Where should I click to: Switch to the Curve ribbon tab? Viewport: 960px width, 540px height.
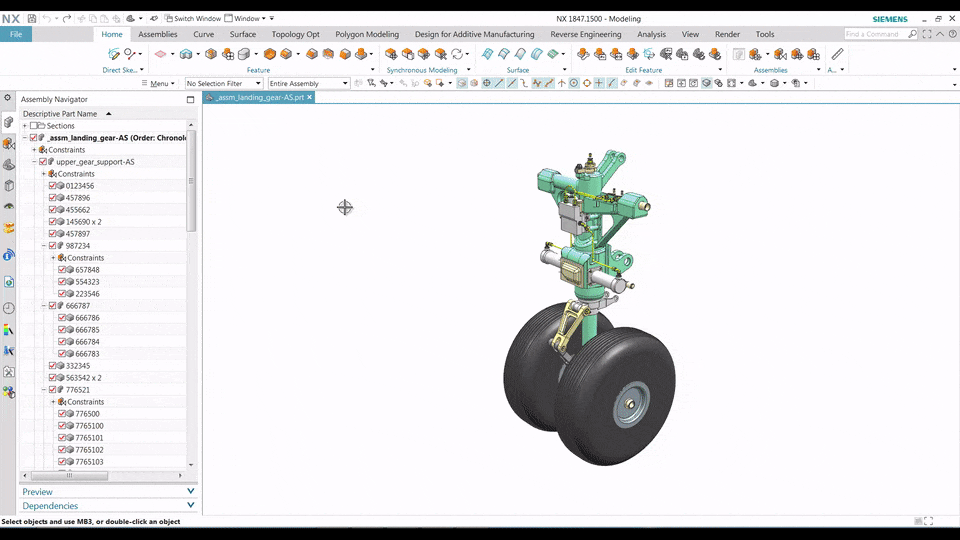pyautogui.click(x=204, y=34)
